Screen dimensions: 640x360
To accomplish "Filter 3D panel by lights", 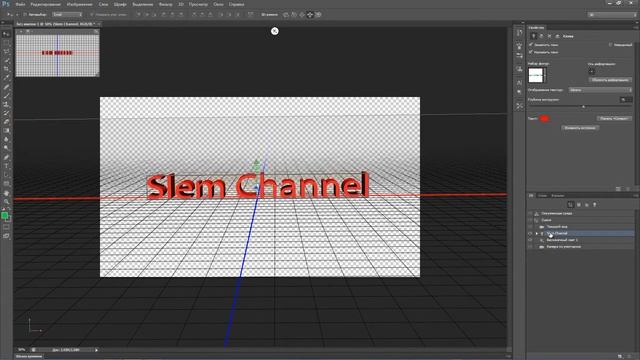I will (x=594, y=204).
